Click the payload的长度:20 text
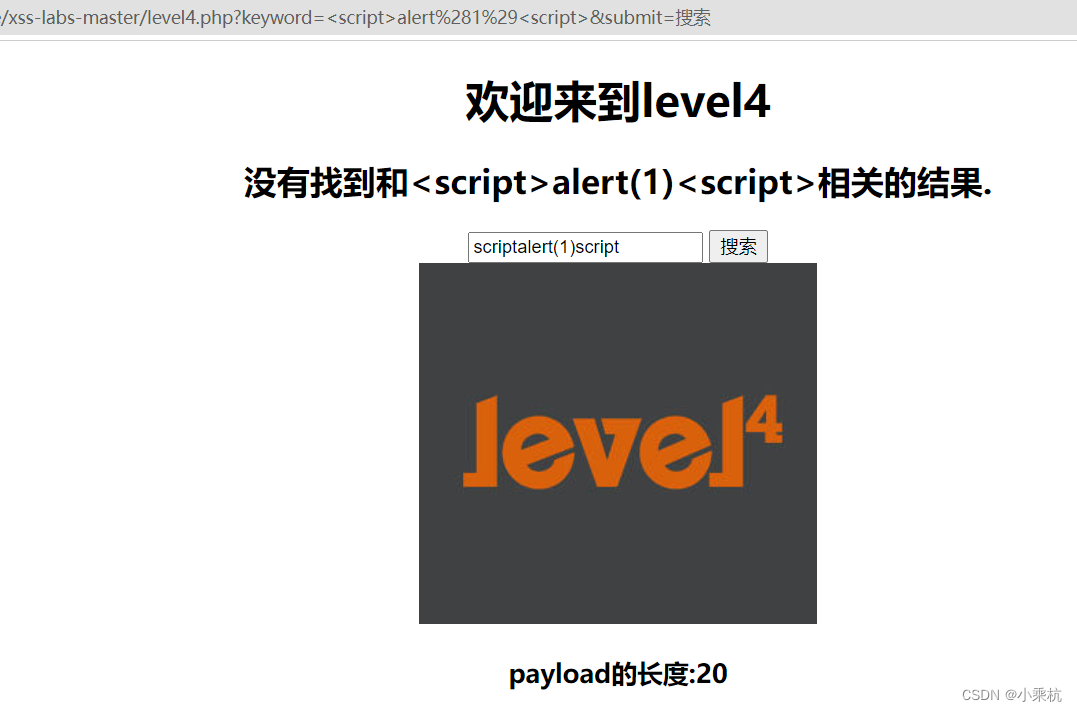Viewport: 1077px width, 711px height. pos(617,674)
